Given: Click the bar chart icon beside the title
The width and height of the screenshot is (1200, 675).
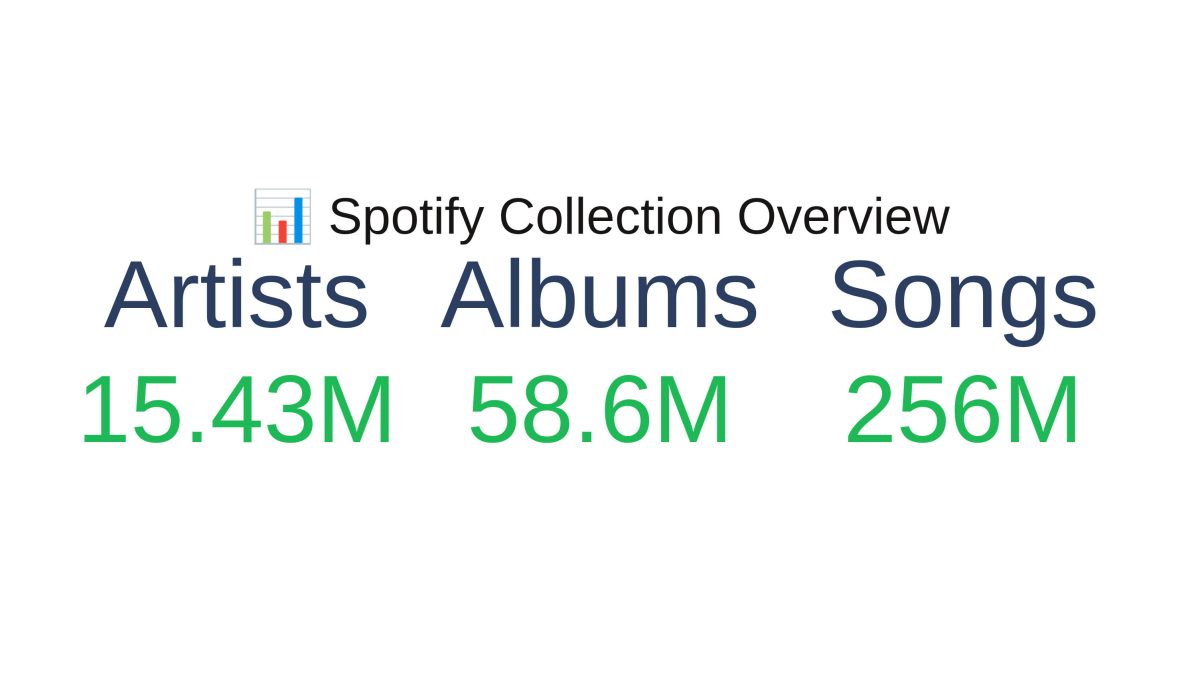Looking at the screenshot, I should coord(282,216).
